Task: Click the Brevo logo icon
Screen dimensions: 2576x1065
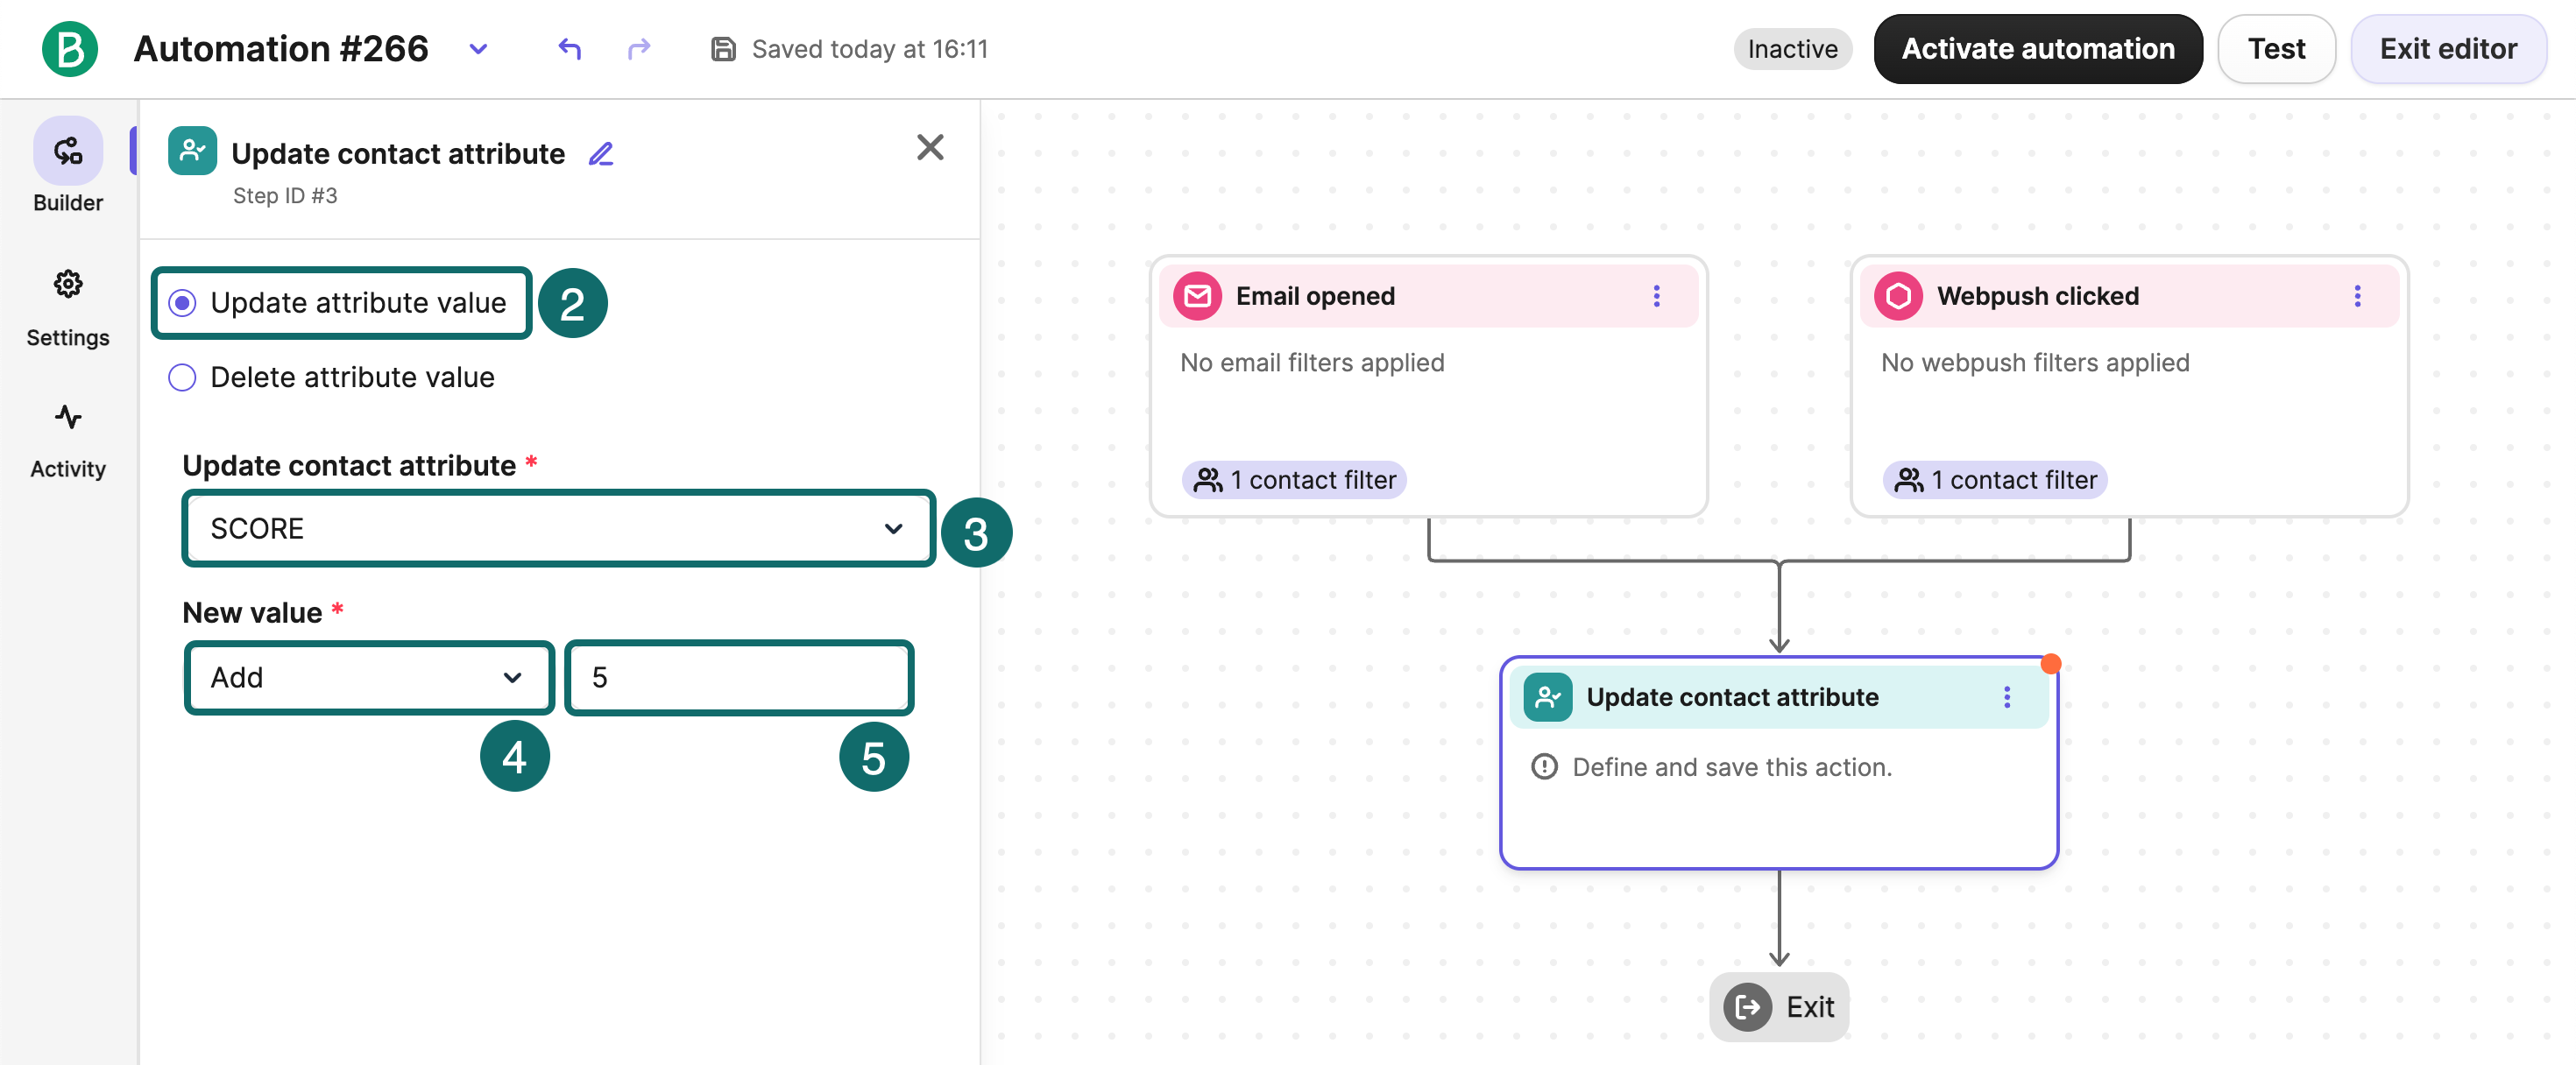Action: 70,48
